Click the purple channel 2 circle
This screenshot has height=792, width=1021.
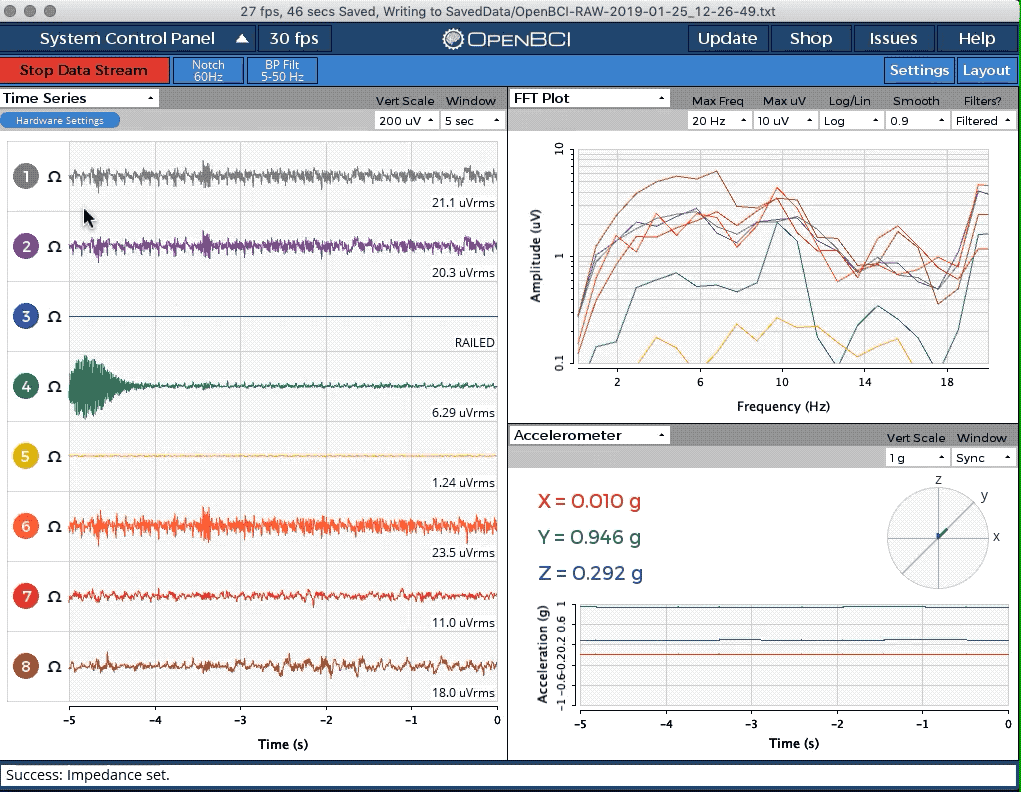(26, 246)
